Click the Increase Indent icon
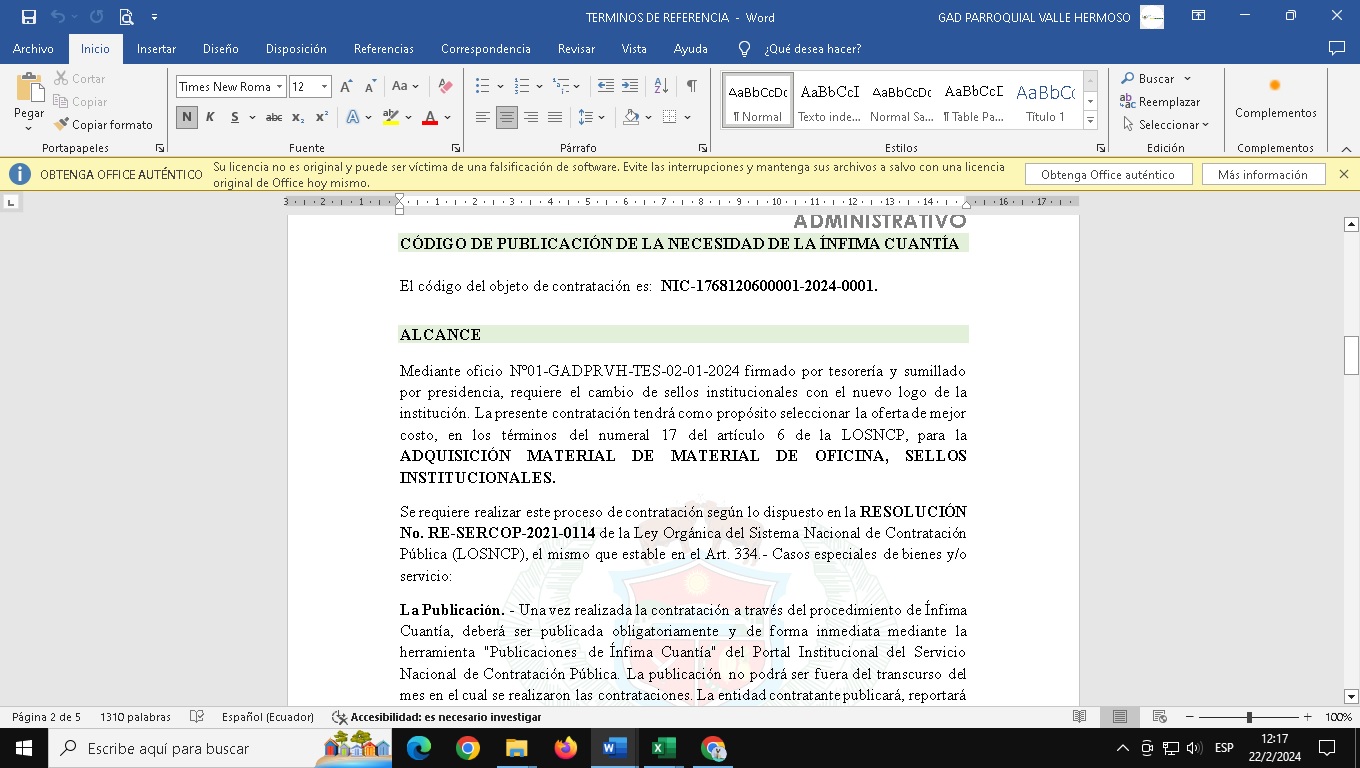1360x768 pixels. [630, 87]
